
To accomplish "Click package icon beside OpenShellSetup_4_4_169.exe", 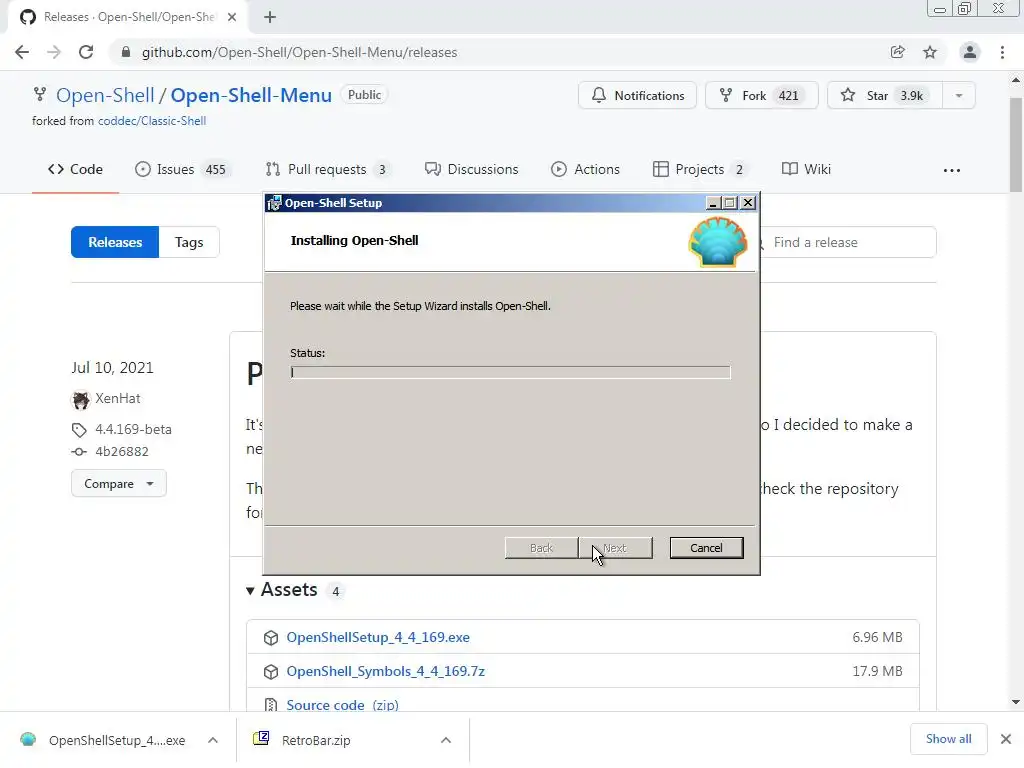I will tap(270, 638).
